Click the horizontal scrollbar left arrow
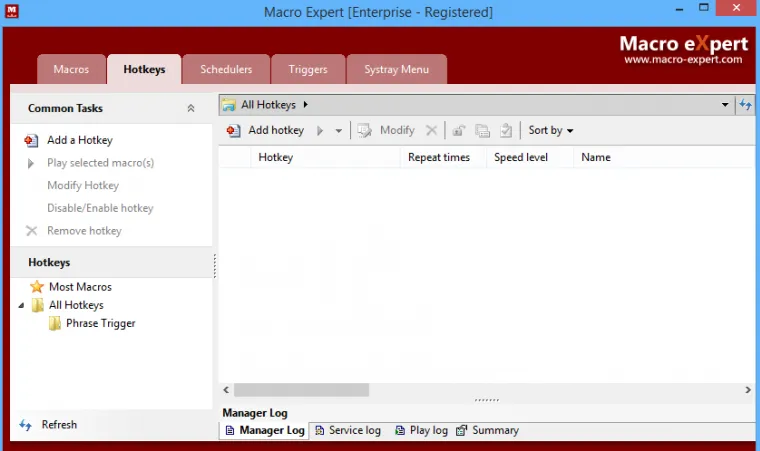Screen dimensions: 760x451 point(226,390)
